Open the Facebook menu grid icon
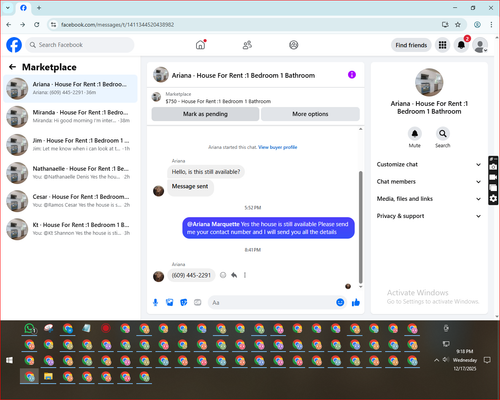 pos(442,45)
